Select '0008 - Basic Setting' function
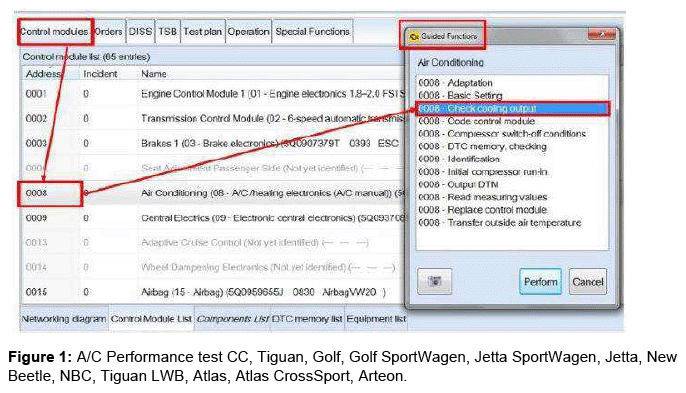This screenshot has width=686, height=393. click(x=460, y=95)
